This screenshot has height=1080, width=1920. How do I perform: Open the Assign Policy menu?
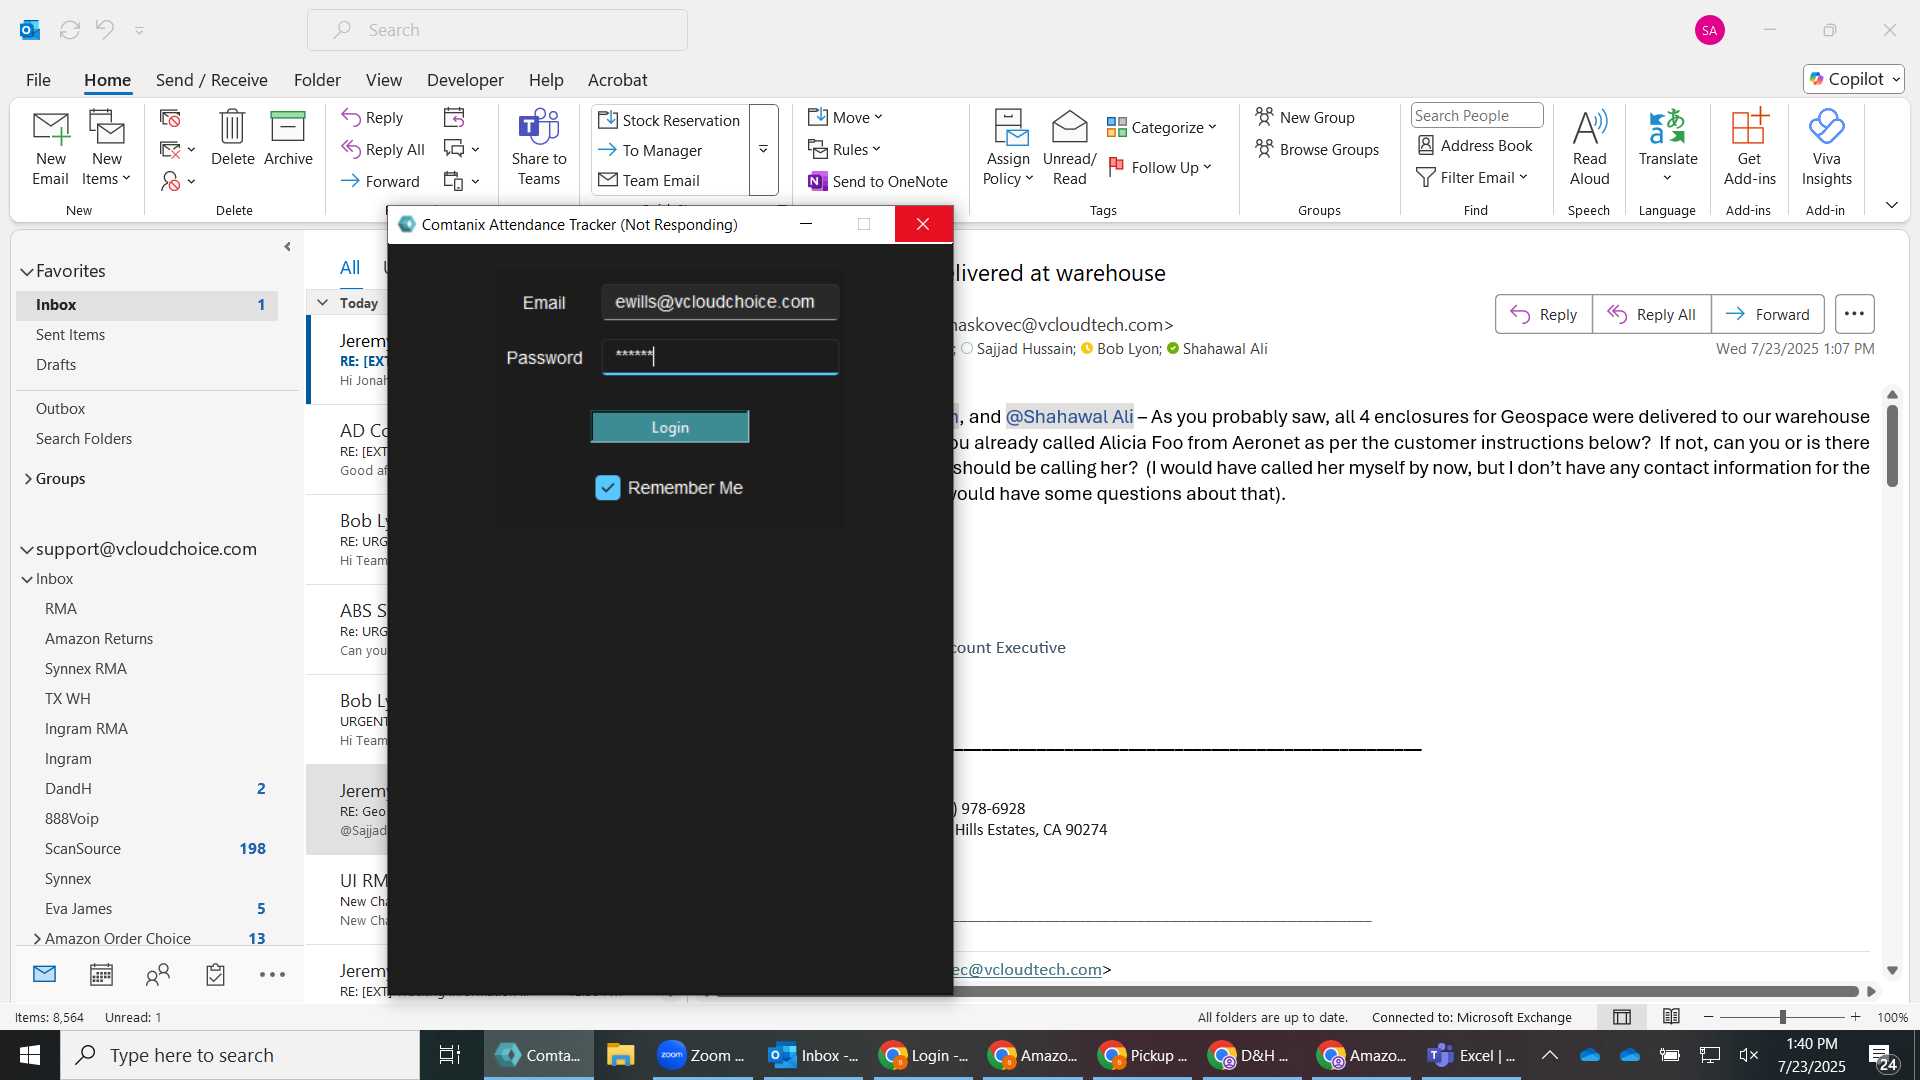(1008, 147)
